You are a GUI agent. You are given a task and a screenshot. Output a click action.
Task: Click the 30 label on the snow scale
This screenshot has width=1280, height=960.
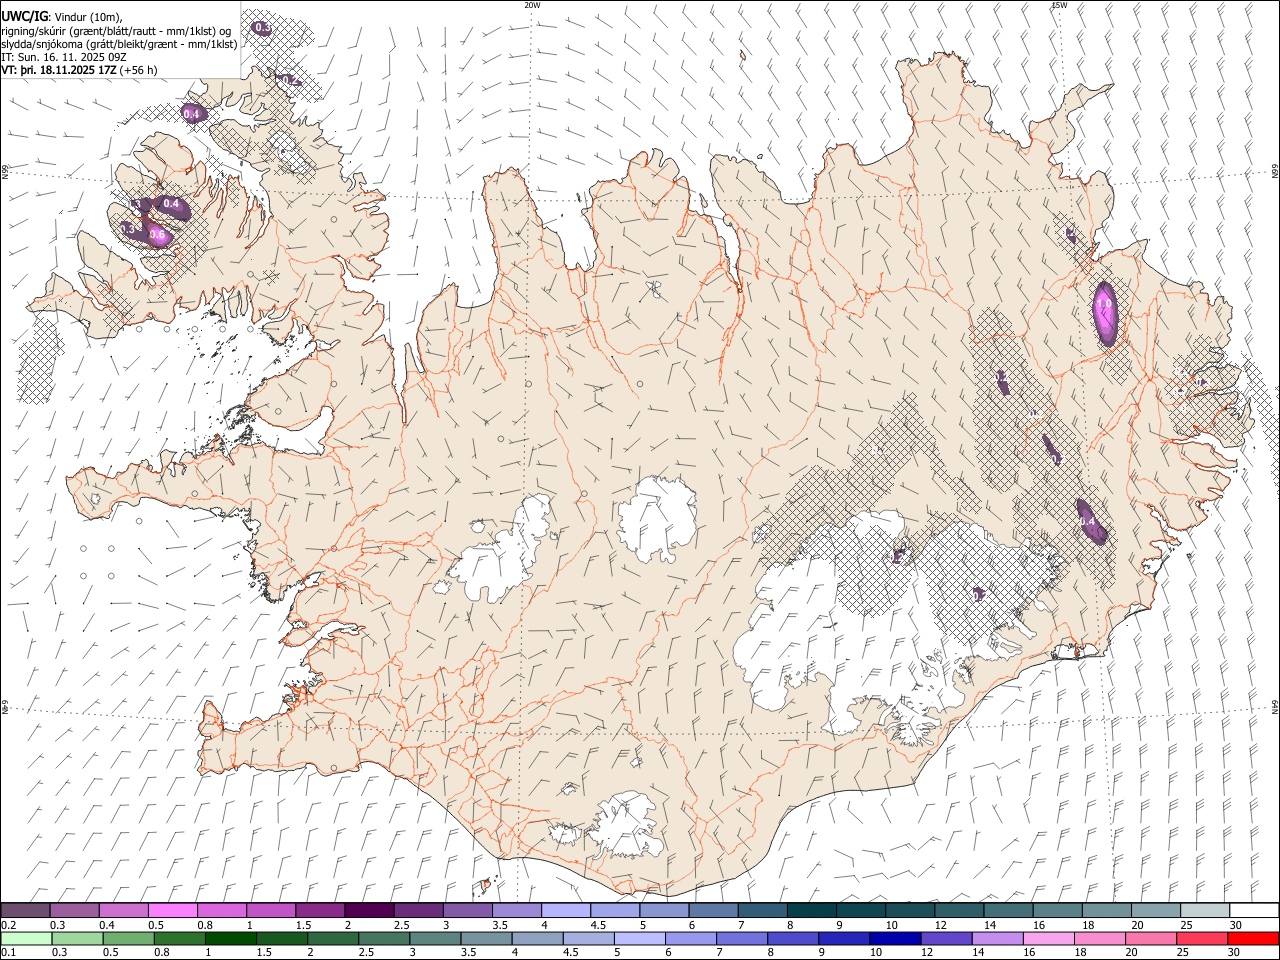[x=1236, y=925]
